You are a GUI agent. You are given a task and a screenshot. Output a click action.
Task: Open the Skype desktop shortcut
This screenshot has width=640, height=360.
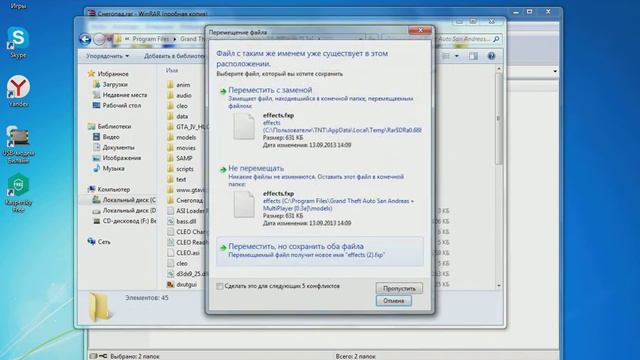pos(18,43)
